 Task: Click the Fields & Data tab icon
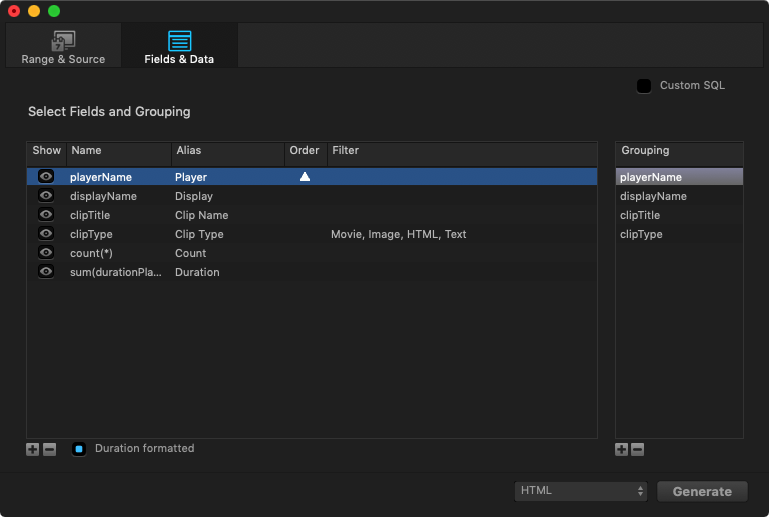point(180,41)
